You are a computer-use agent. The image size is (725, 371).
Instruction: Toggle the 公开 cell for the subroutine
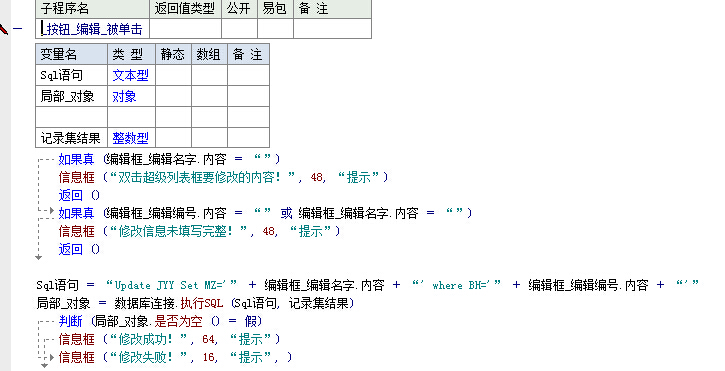(x=240, y=29)
